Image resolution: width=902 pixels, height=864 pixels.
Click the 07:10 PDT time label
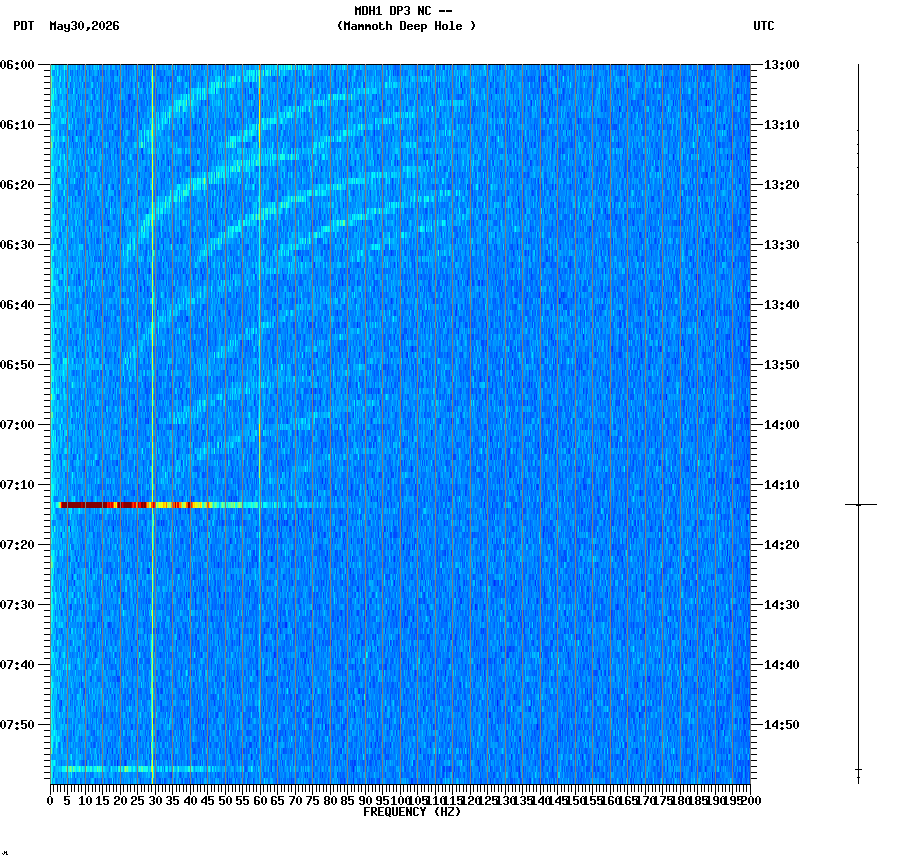[17, 485]
